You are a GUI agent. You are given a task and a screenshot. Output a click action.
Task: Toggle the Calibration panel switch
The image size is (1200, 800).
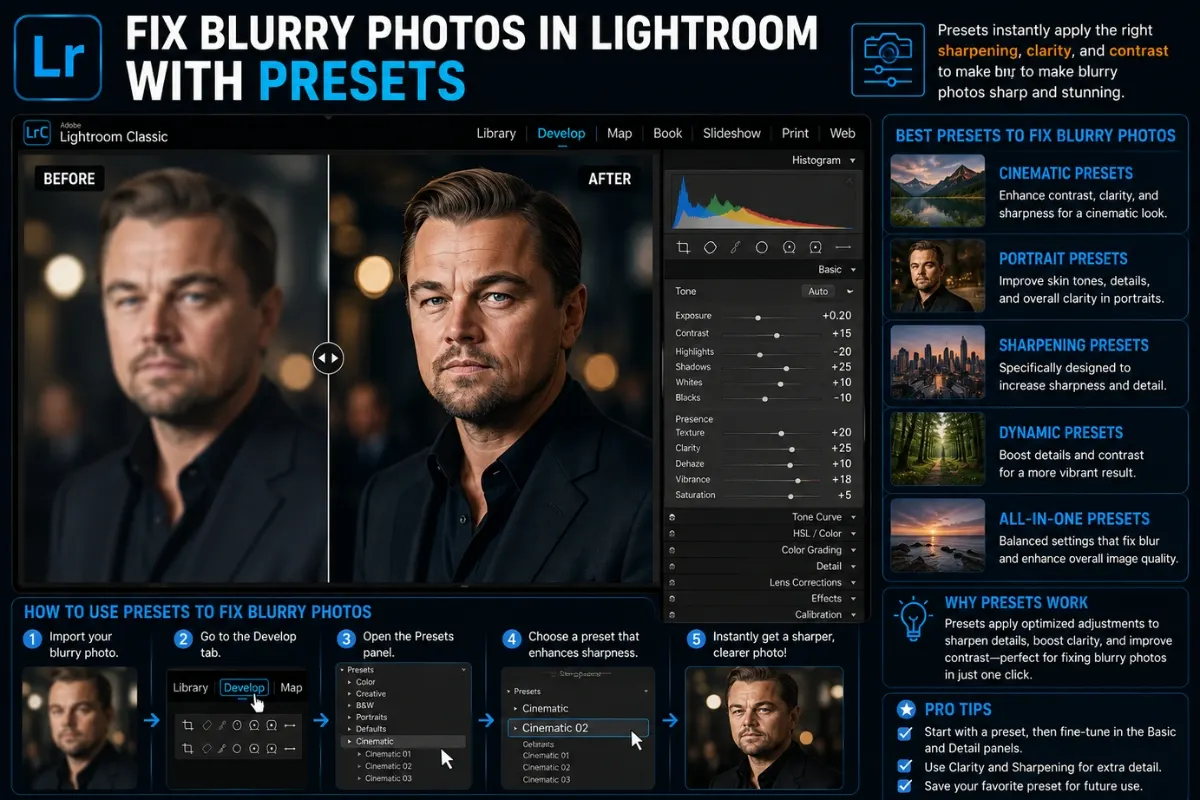click(671, 615)
